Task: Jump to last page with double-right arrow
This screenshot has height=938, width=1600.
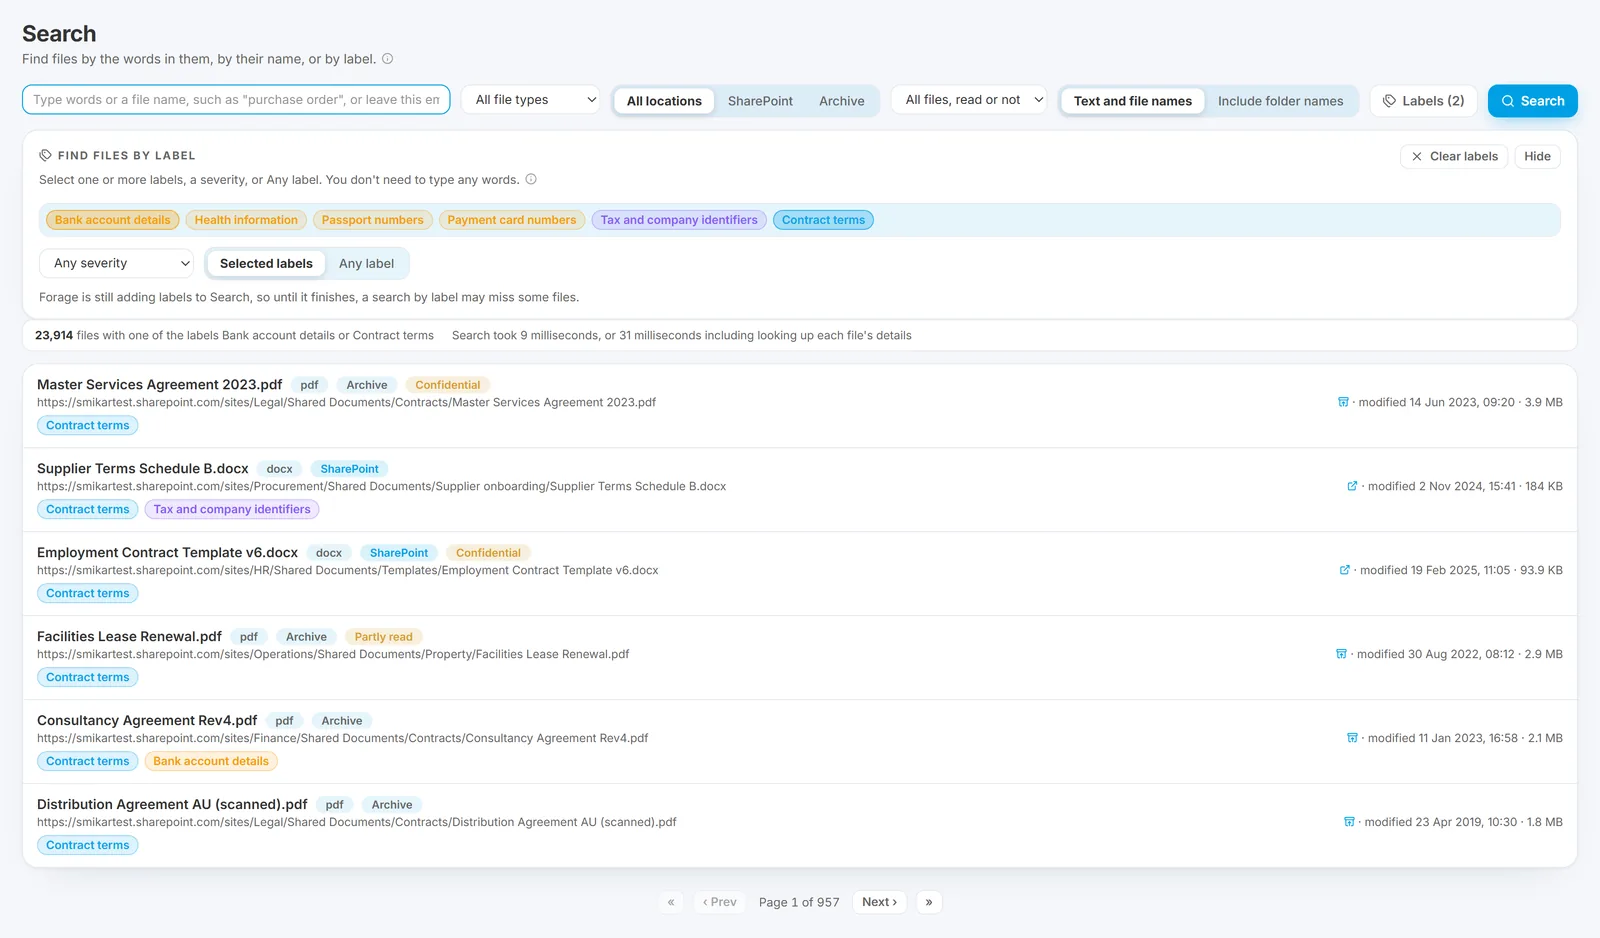Action: tap(929, 902)
